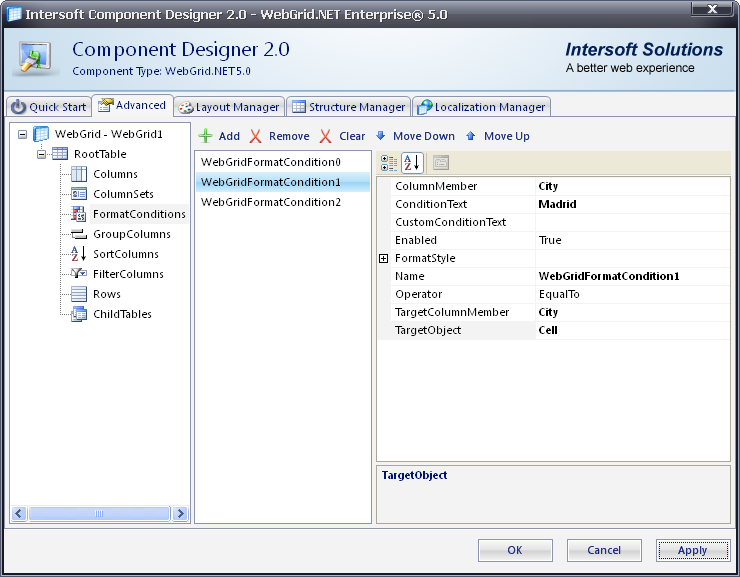Viewport: 740px width, 577px height.
Task: Switch property grid to Categorized view
Action: (x=389, y=163)
